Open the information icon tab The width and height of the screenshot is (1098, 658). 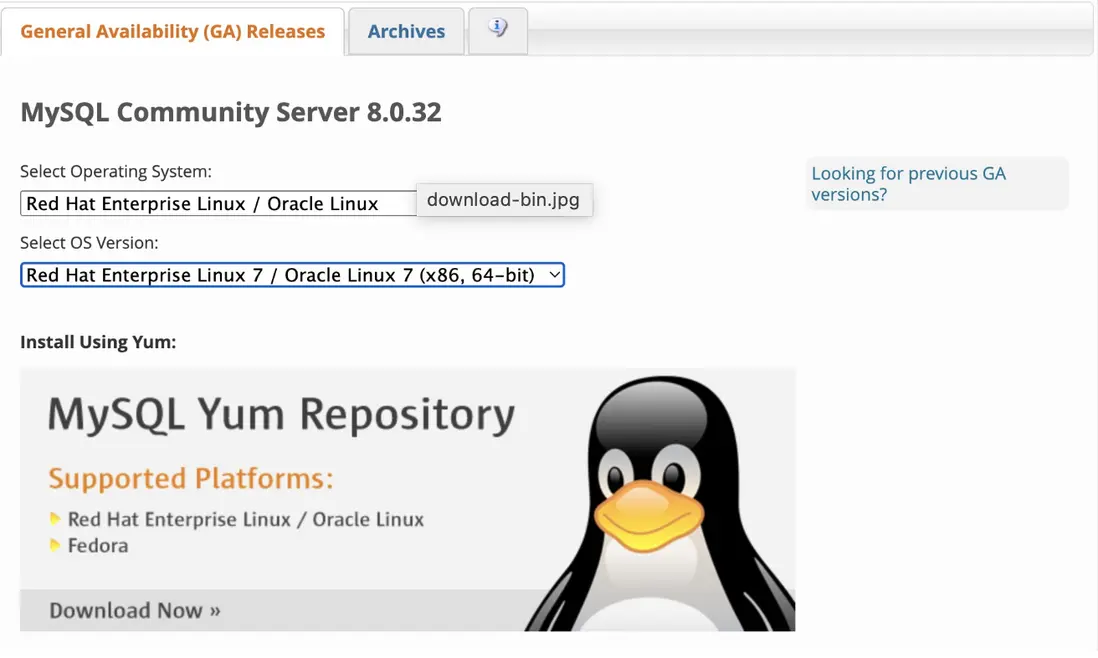pos(497,30)
